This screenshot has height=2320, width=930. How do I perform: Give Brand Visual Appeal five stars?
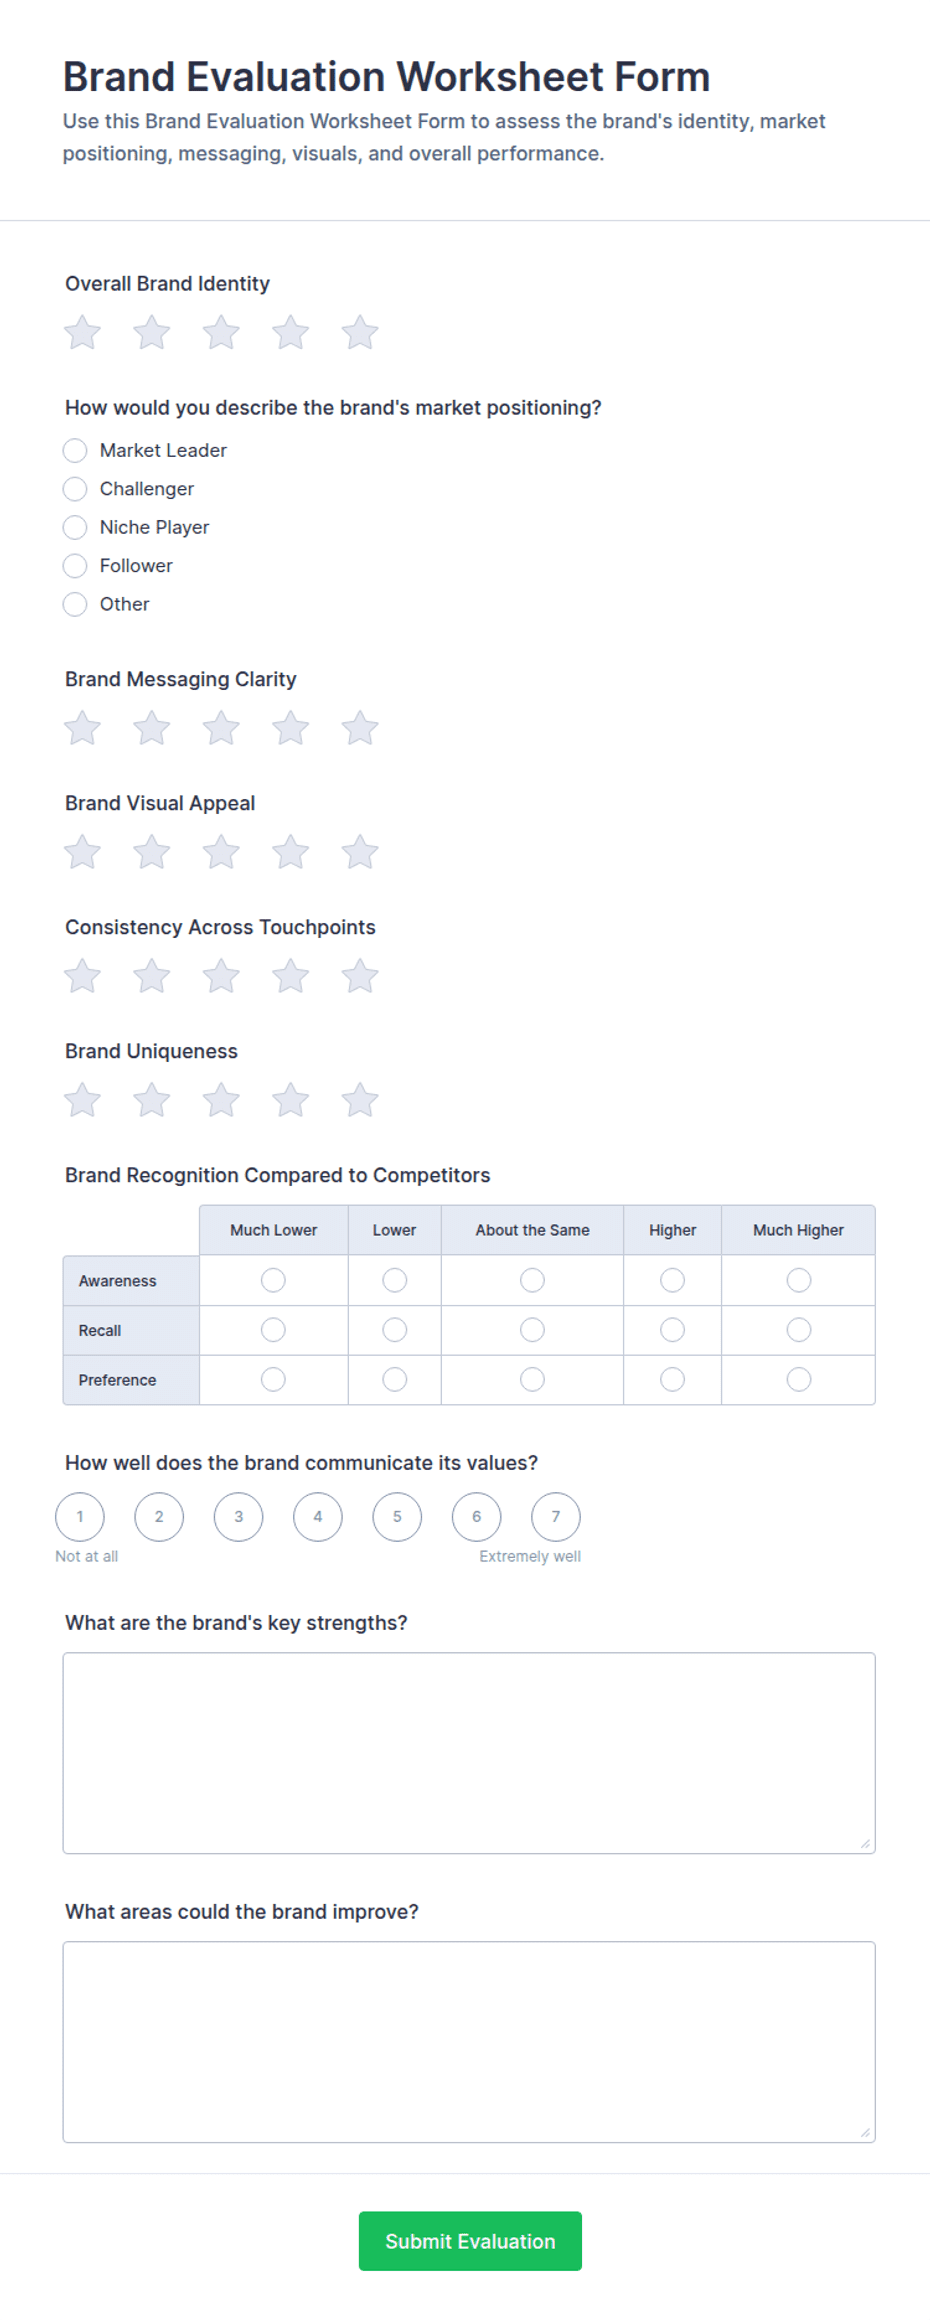[x=360, y=852]
